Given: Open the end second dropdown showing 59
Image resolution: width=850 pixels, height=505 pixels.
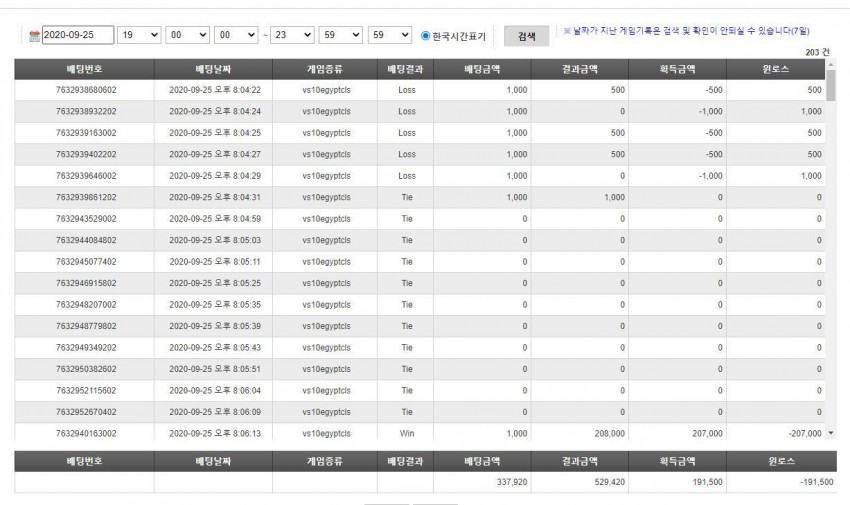Looking at the screenshot, I should pos(389,35).
